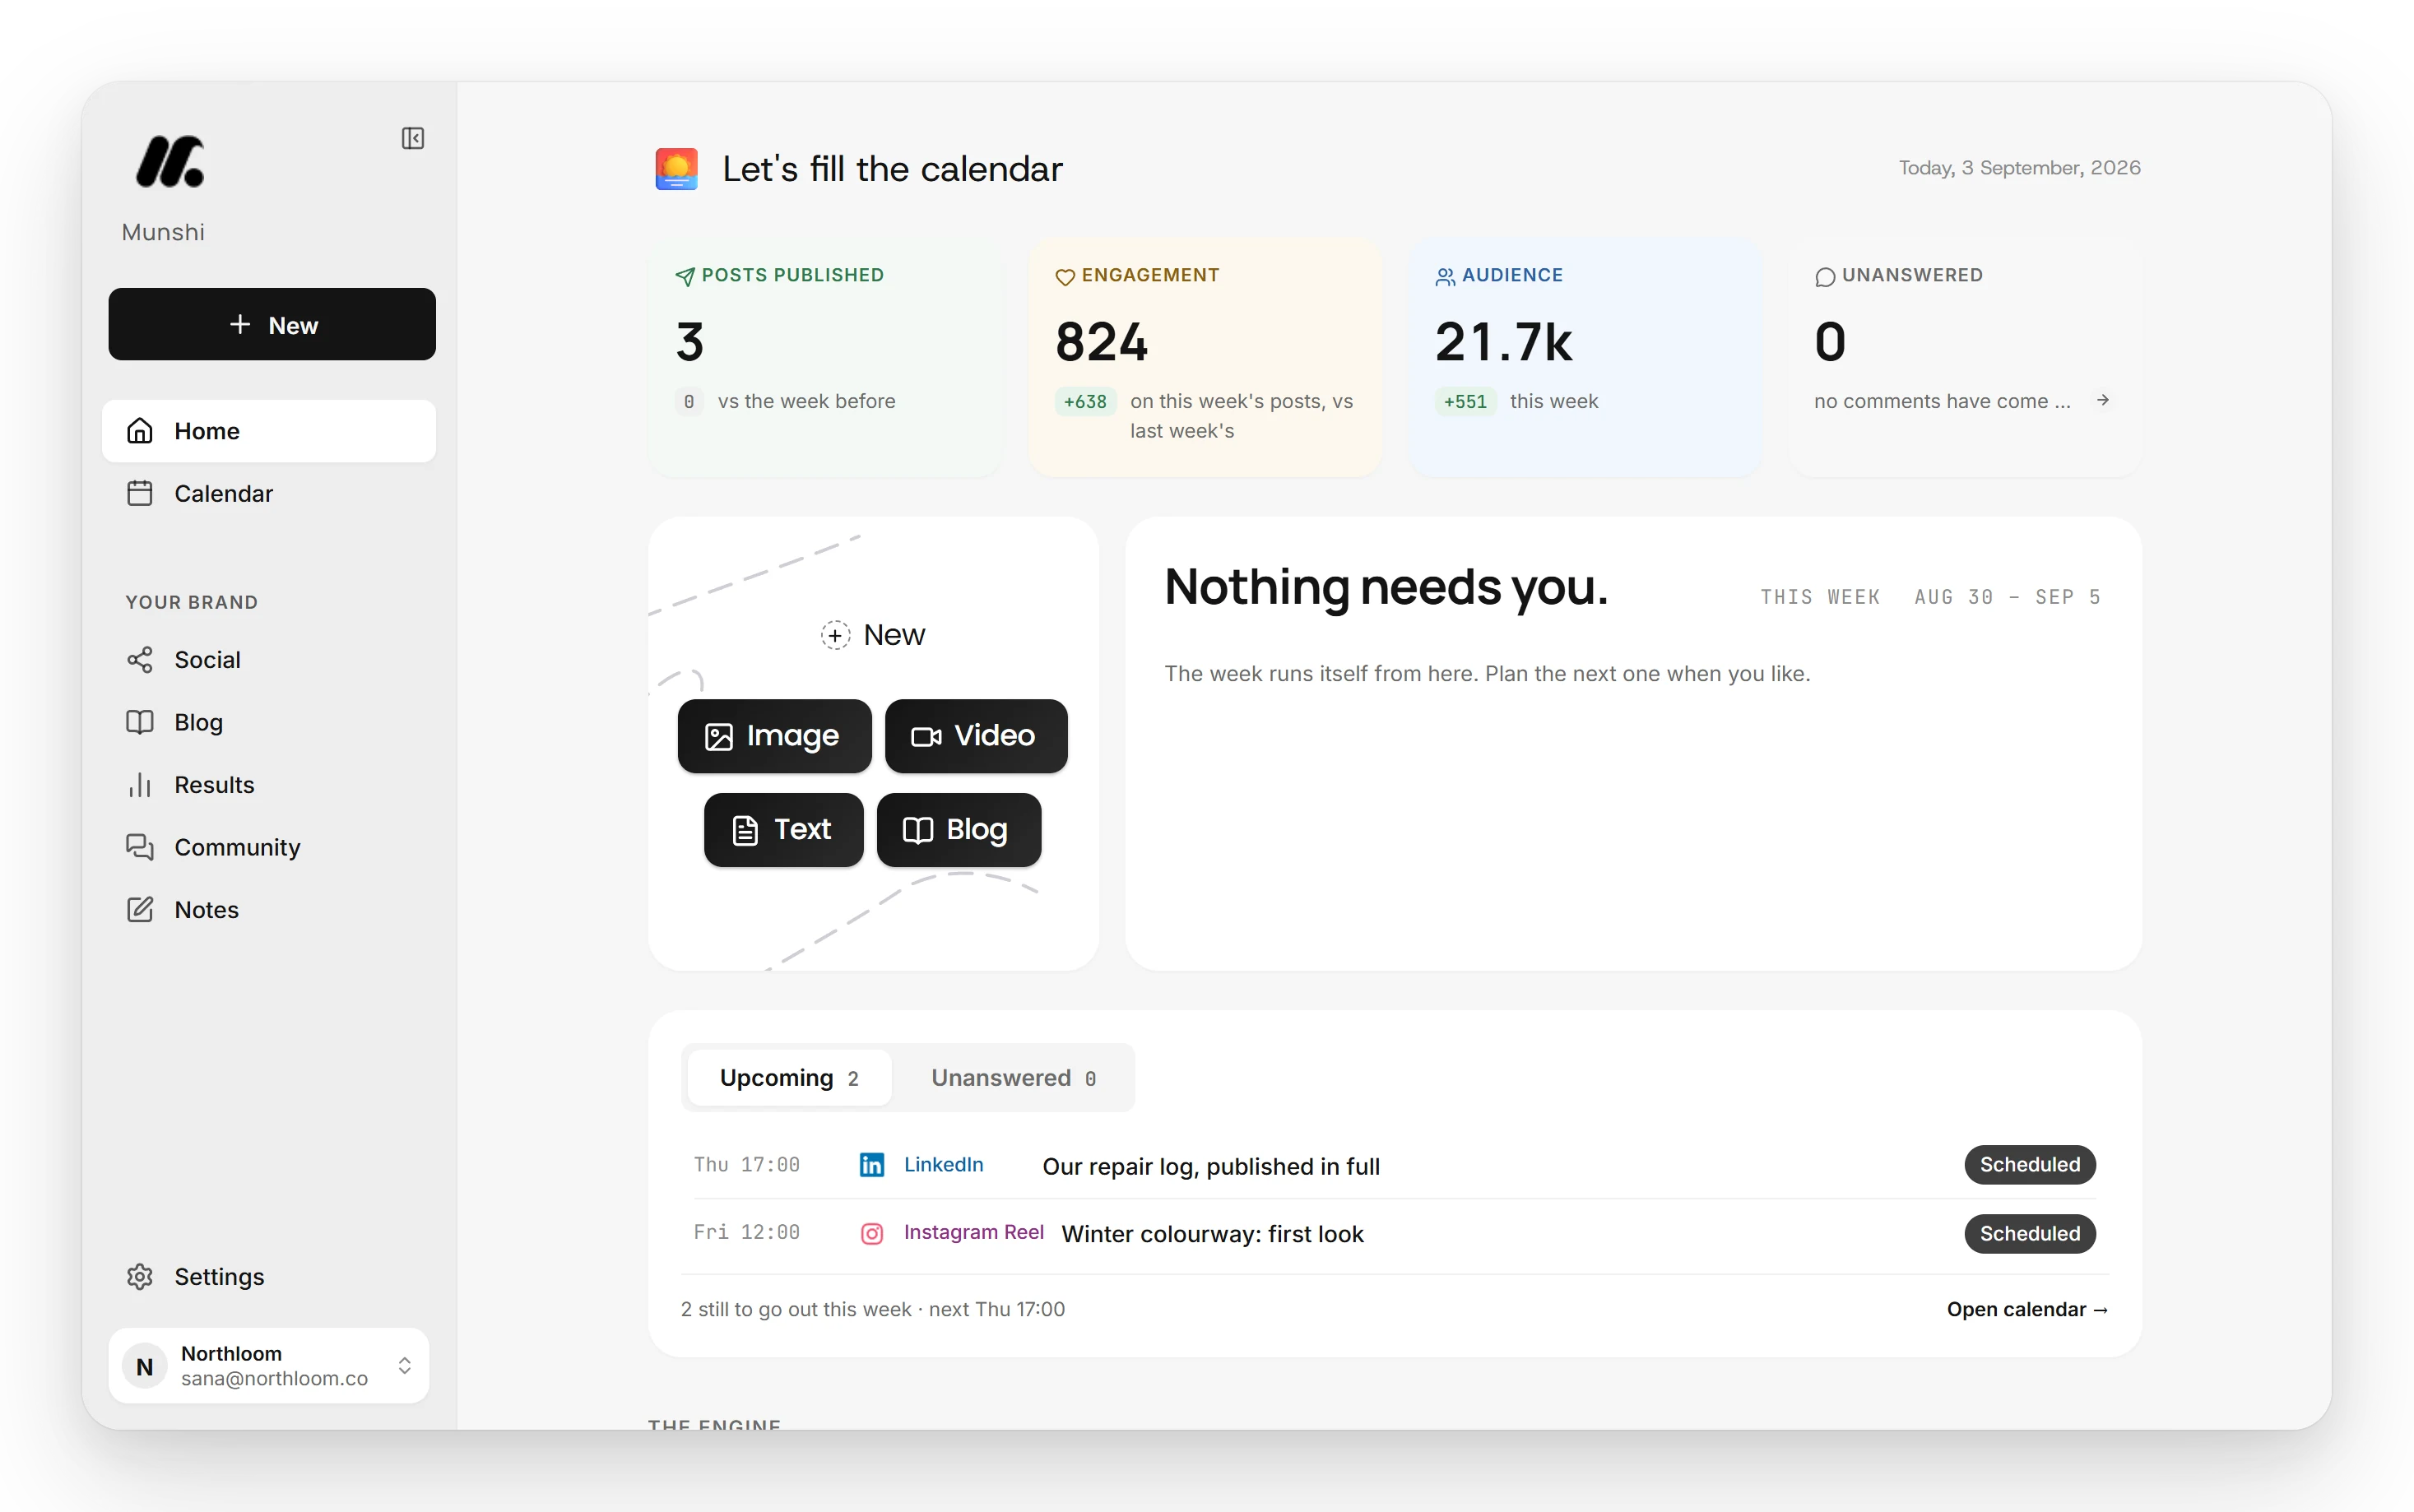Click the sunrise emoji icon beside heading
Image resolution: width=2414 pixels, height=1512 pixels.
[677, 169]
